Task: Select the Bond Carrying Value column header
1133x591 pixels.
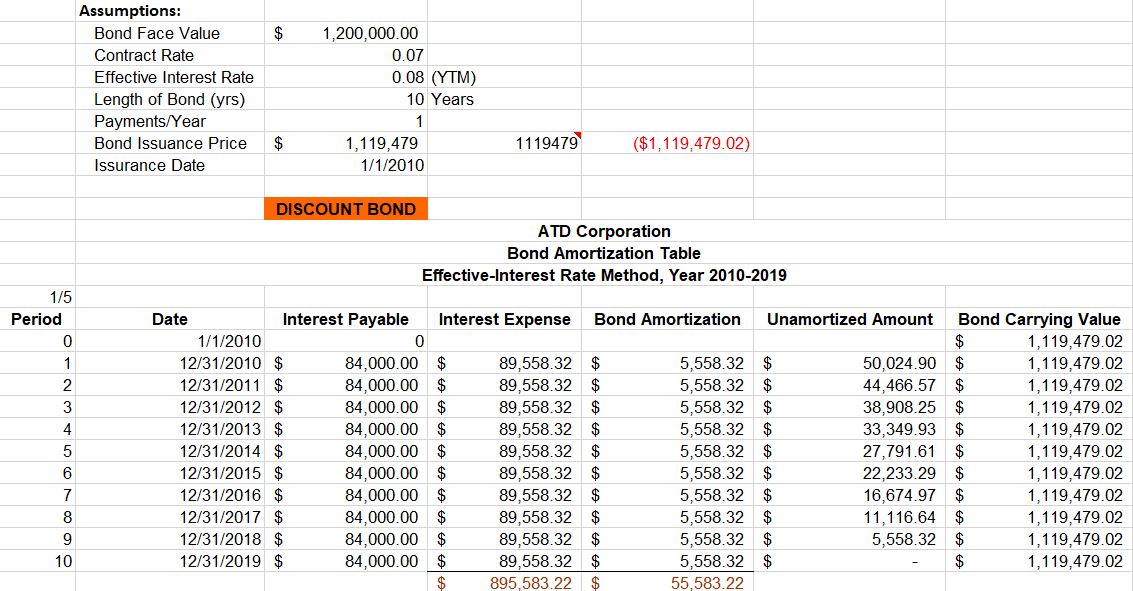Action: pyautogui.click(x=1039, y=319)
